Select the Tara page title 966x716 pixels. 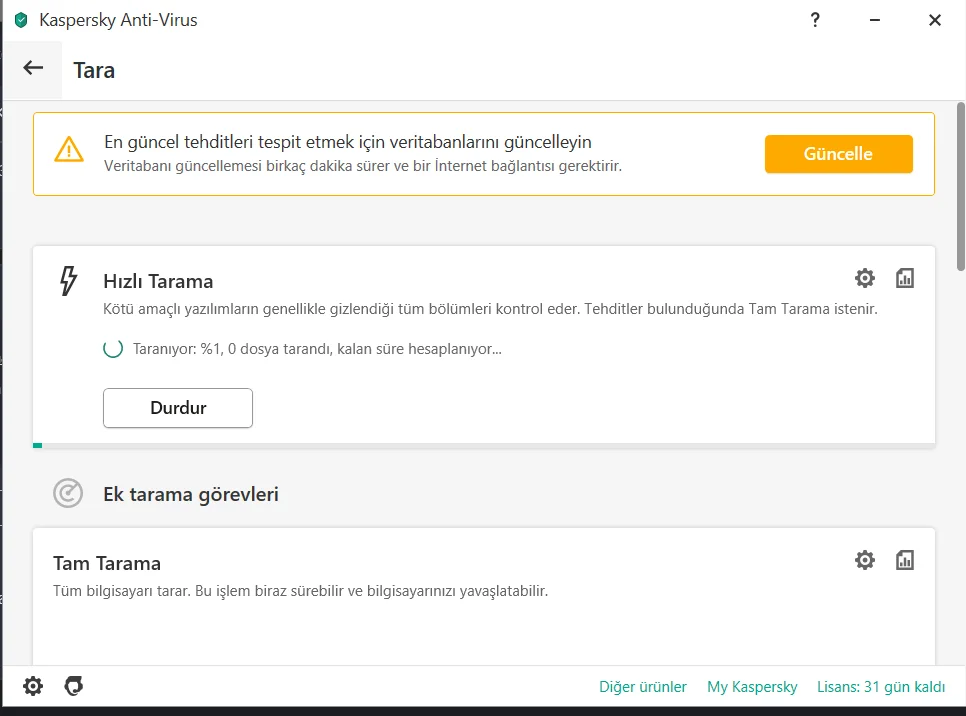[93, 70]
